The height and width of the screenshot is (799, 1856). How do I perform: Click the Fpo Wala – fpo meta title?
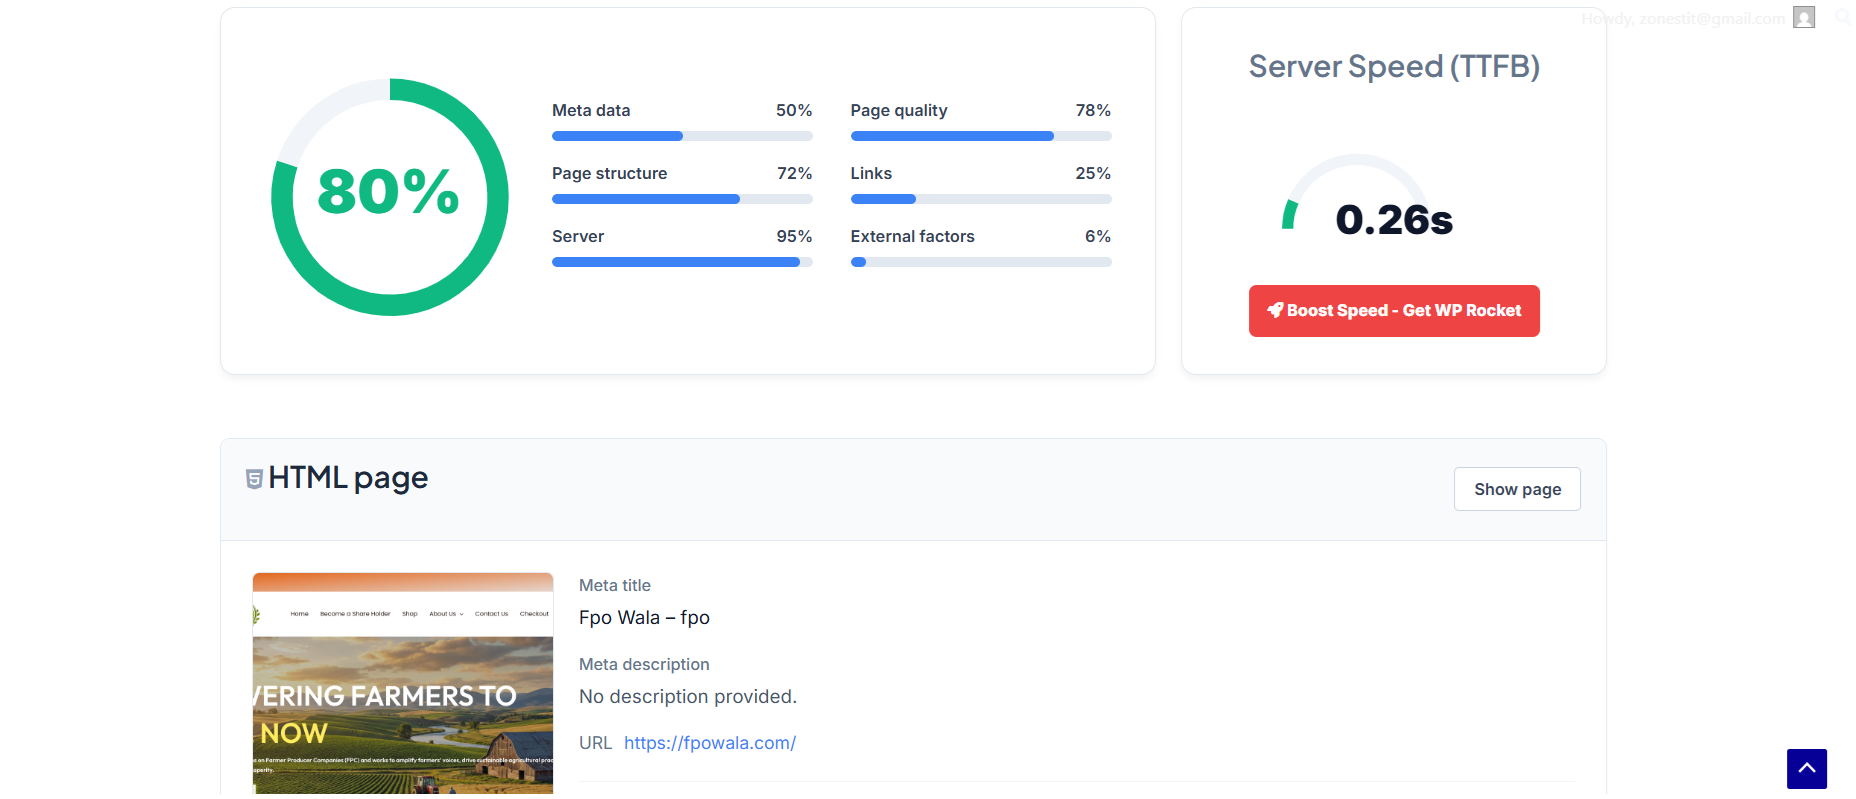pos(644,617)
